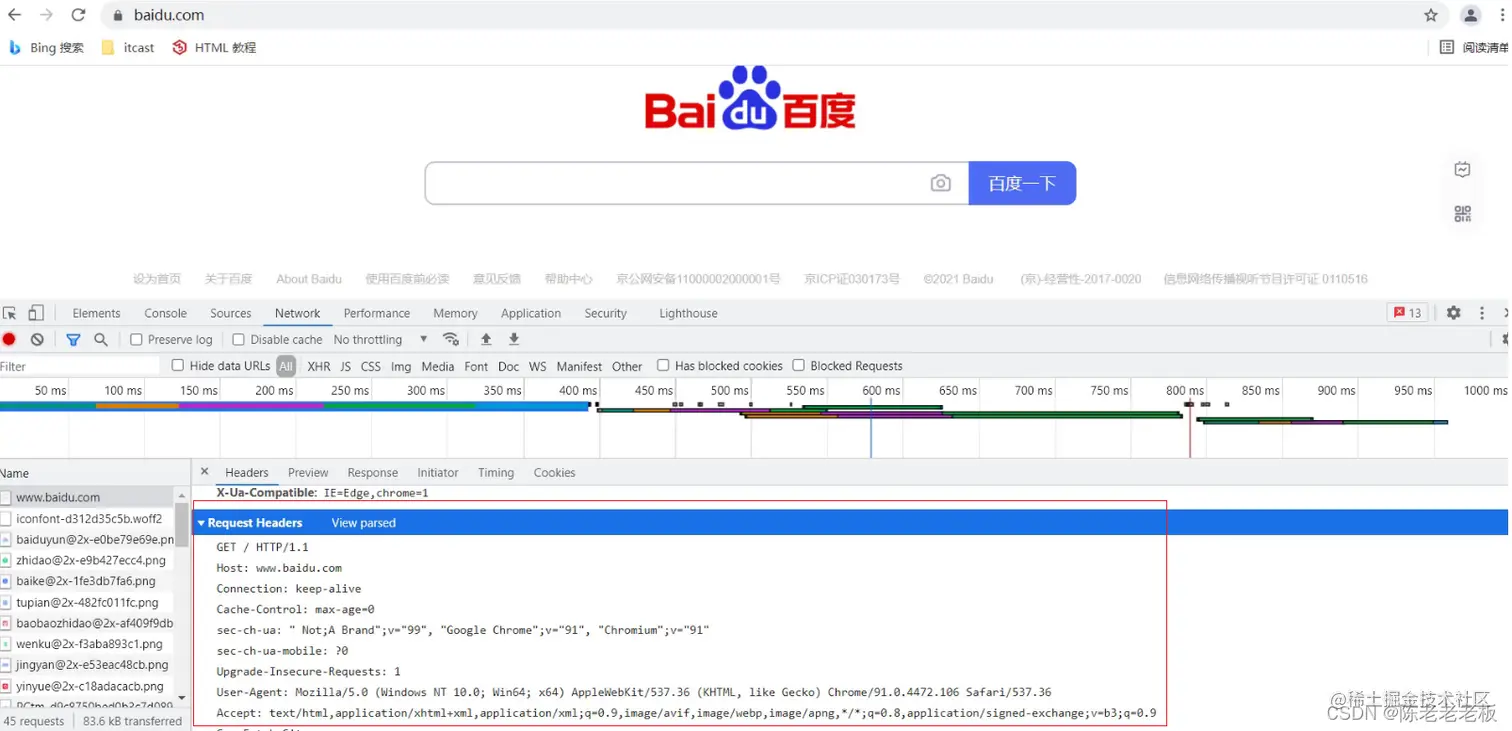Open the Timing tab of request

pyautogui.click(x=496, y=473)
